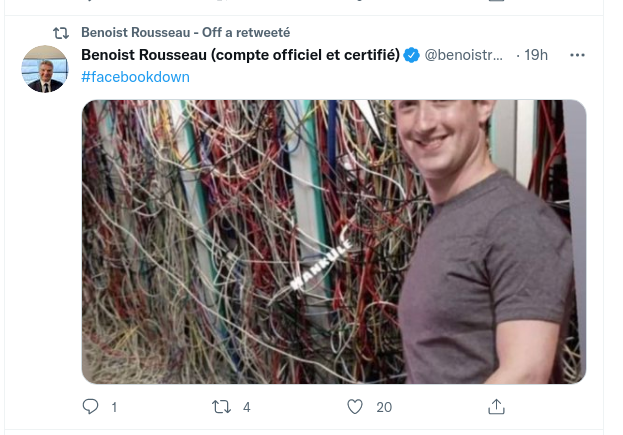Open the share tweet icon
Viewport: 623px width, 435px height.
[x=496, y=407]
